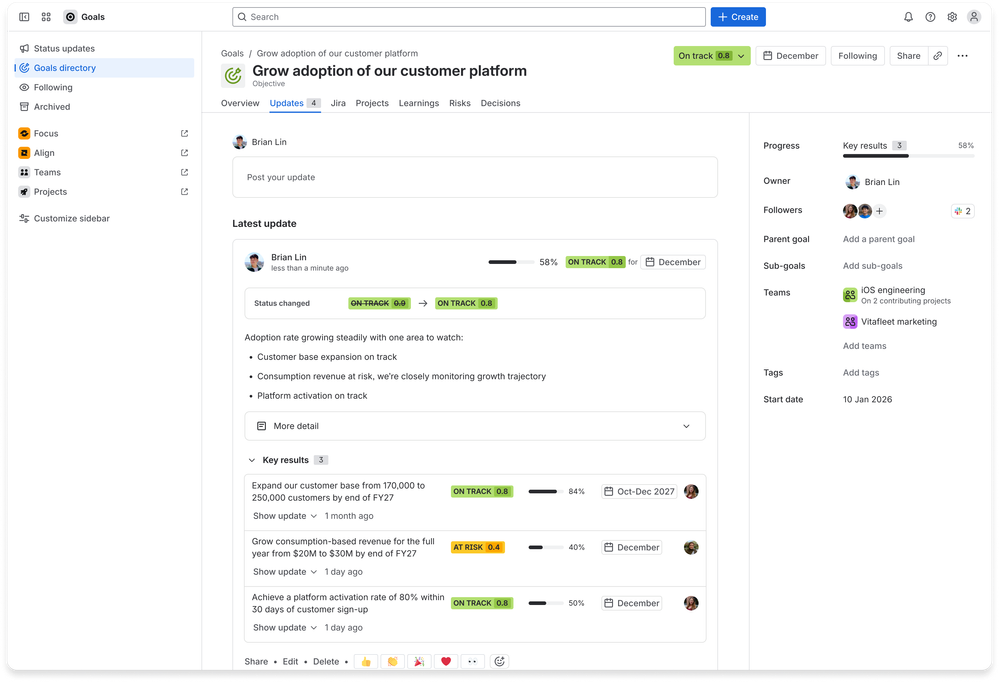
Task: Copy goal link with the chain icon
Action: (x=938, y=56)
